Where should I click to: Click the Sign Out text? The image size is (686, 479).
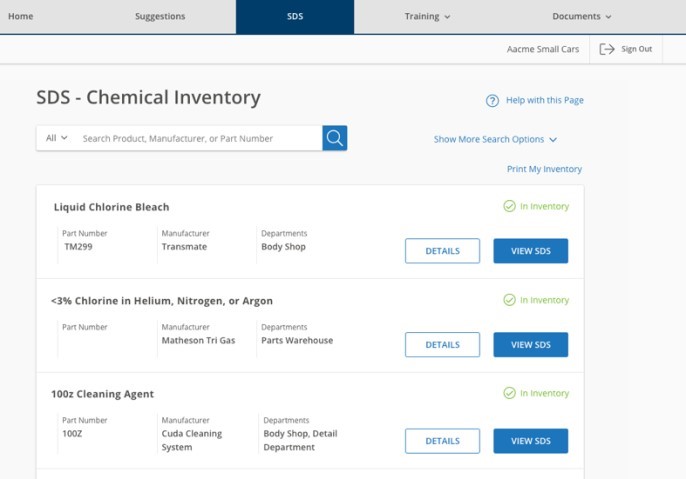(637, 49)
